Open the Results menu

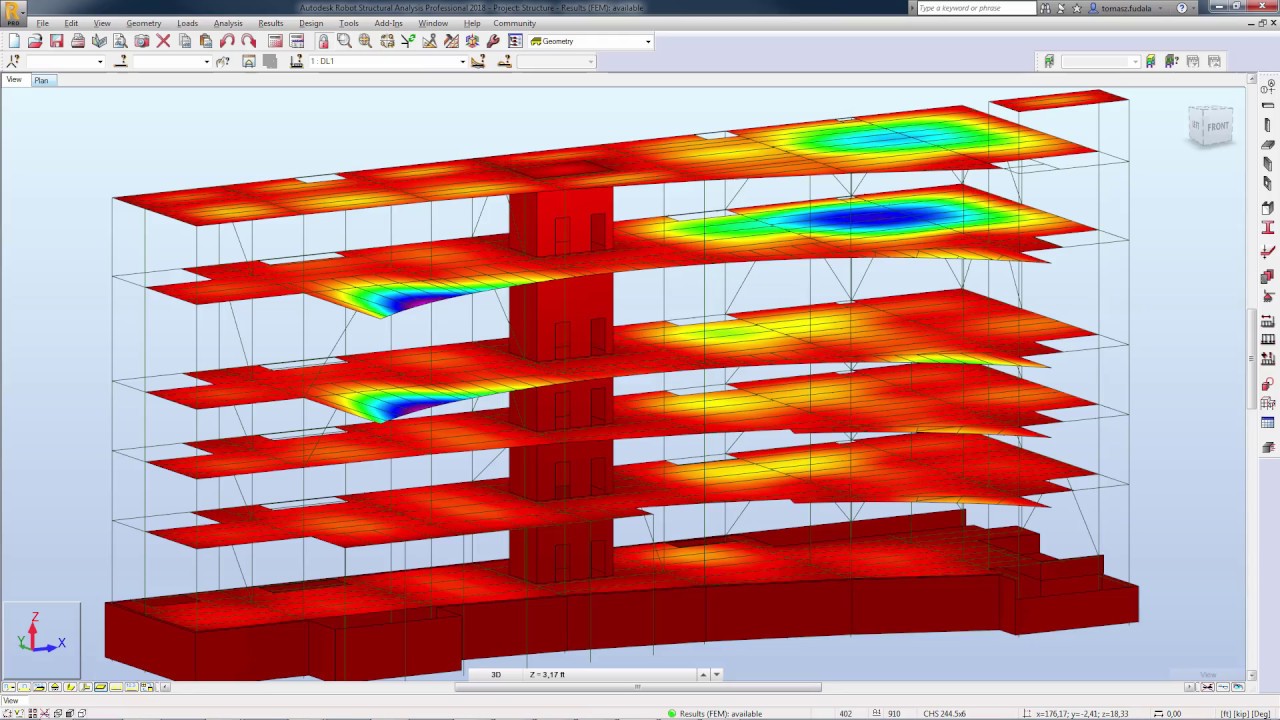coord(271,23)
